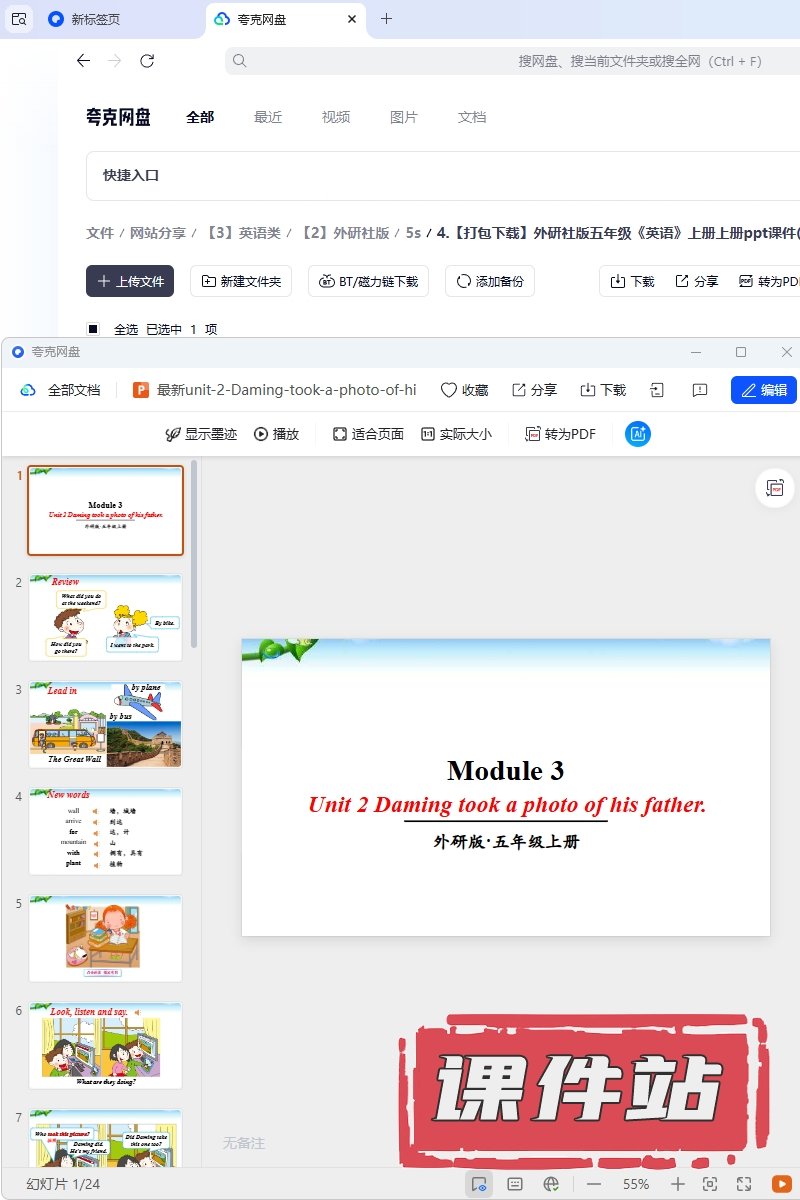Click the blue 编辑 edit button
This screenshot has width=800, height=1200.
click(x=763, y=390)
